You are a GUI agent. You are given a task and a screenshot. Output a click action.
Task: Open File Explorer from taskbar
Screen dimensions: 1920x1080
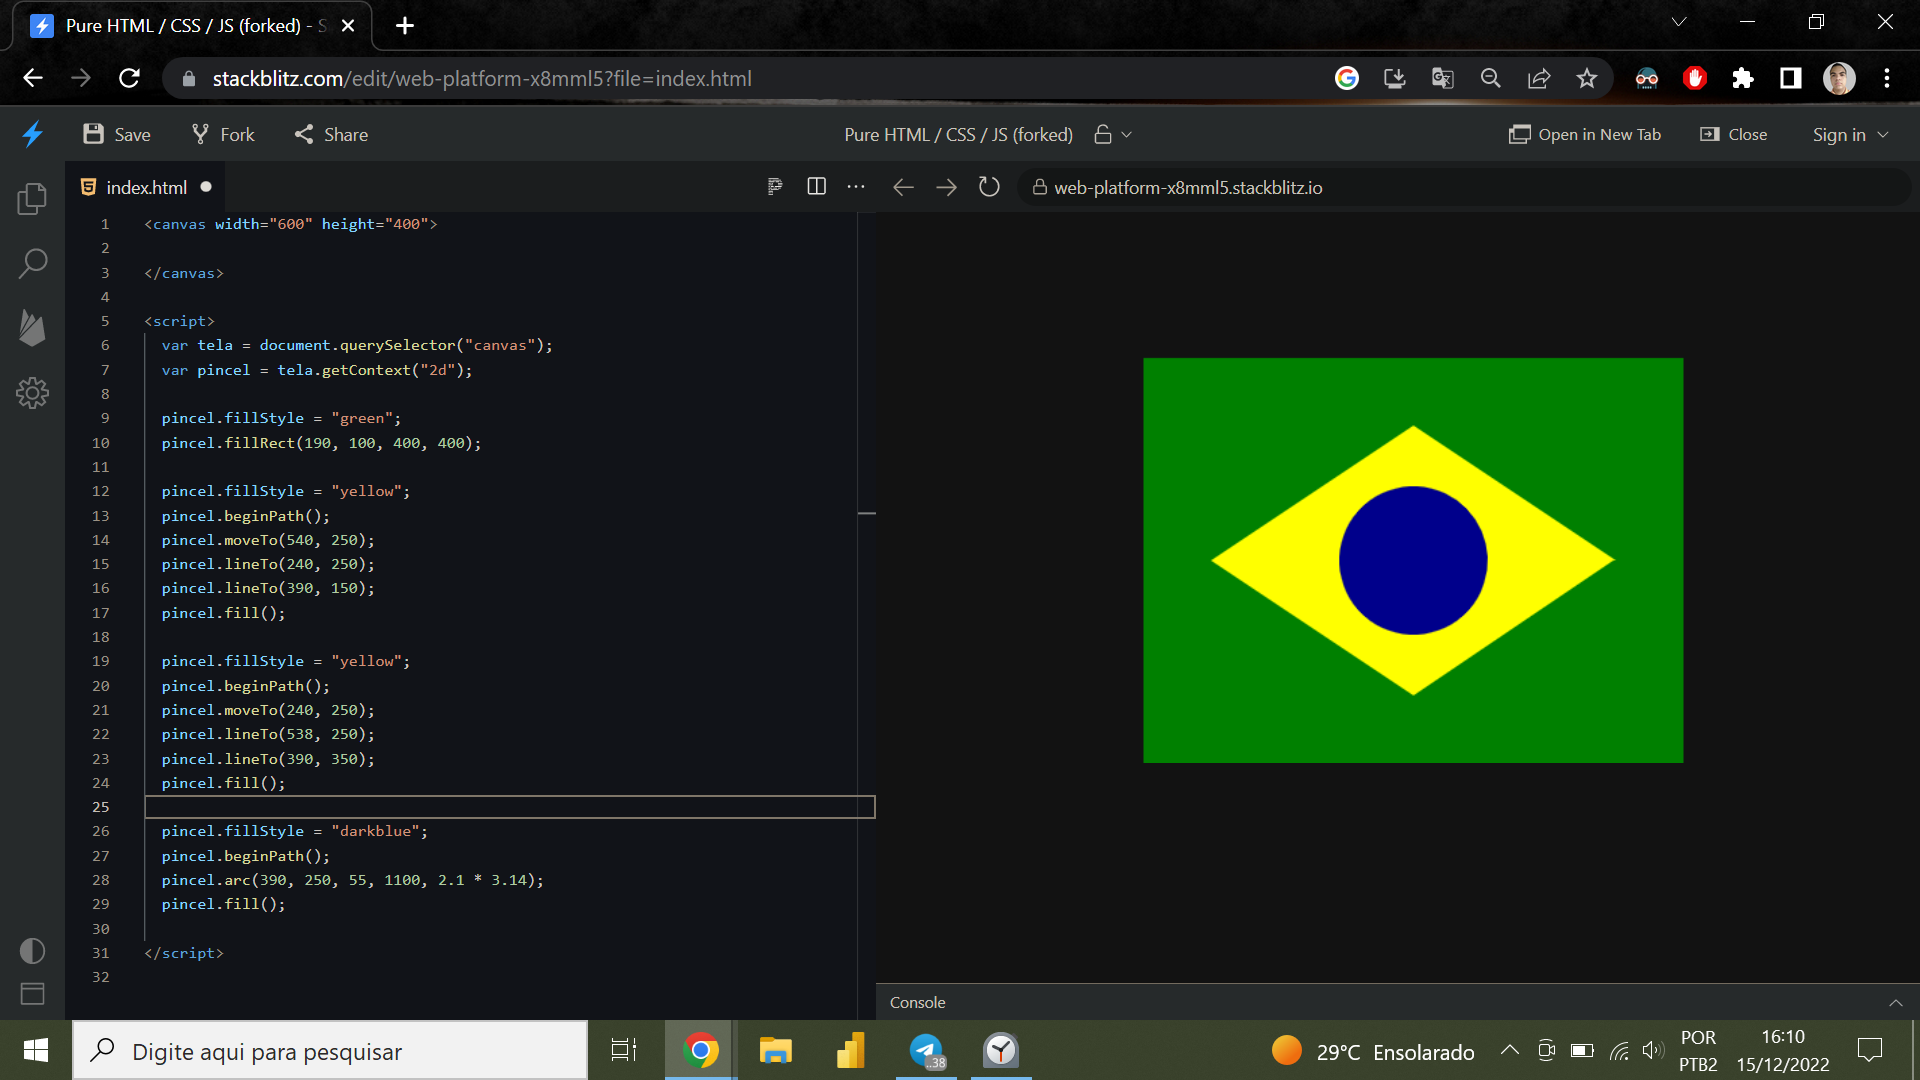coord(775,1050)
